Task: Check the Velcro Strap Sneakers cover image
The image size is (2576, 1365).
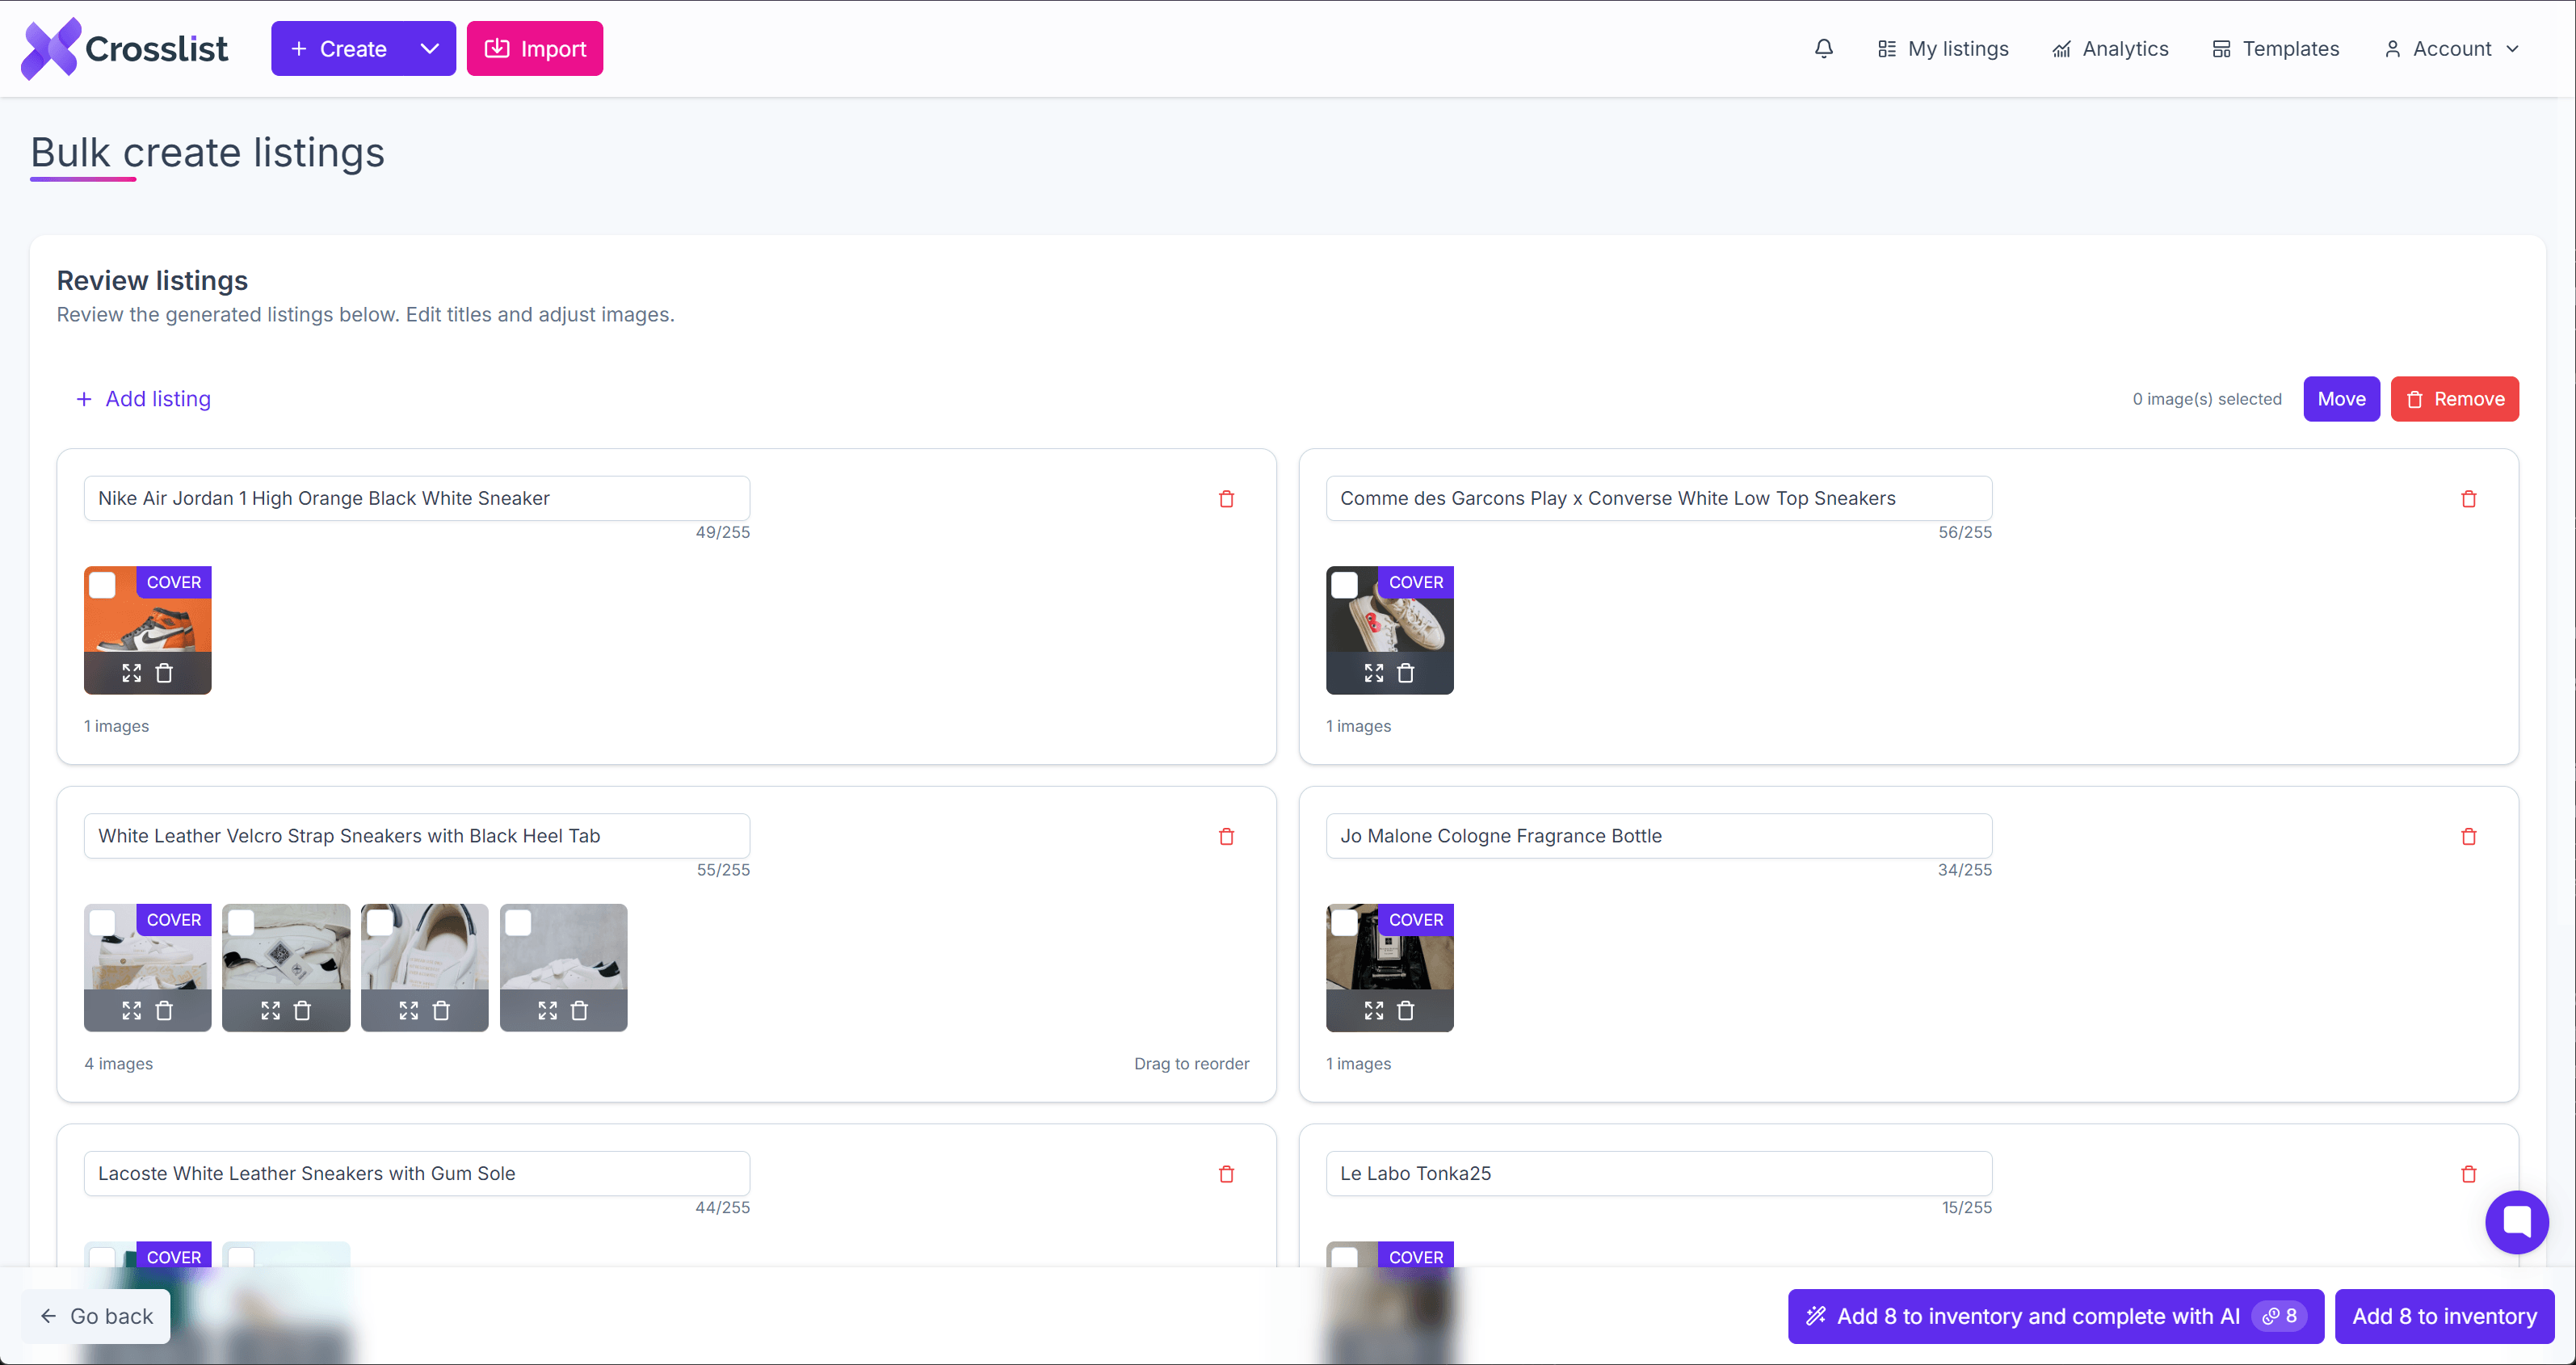Action: (103, 922)
